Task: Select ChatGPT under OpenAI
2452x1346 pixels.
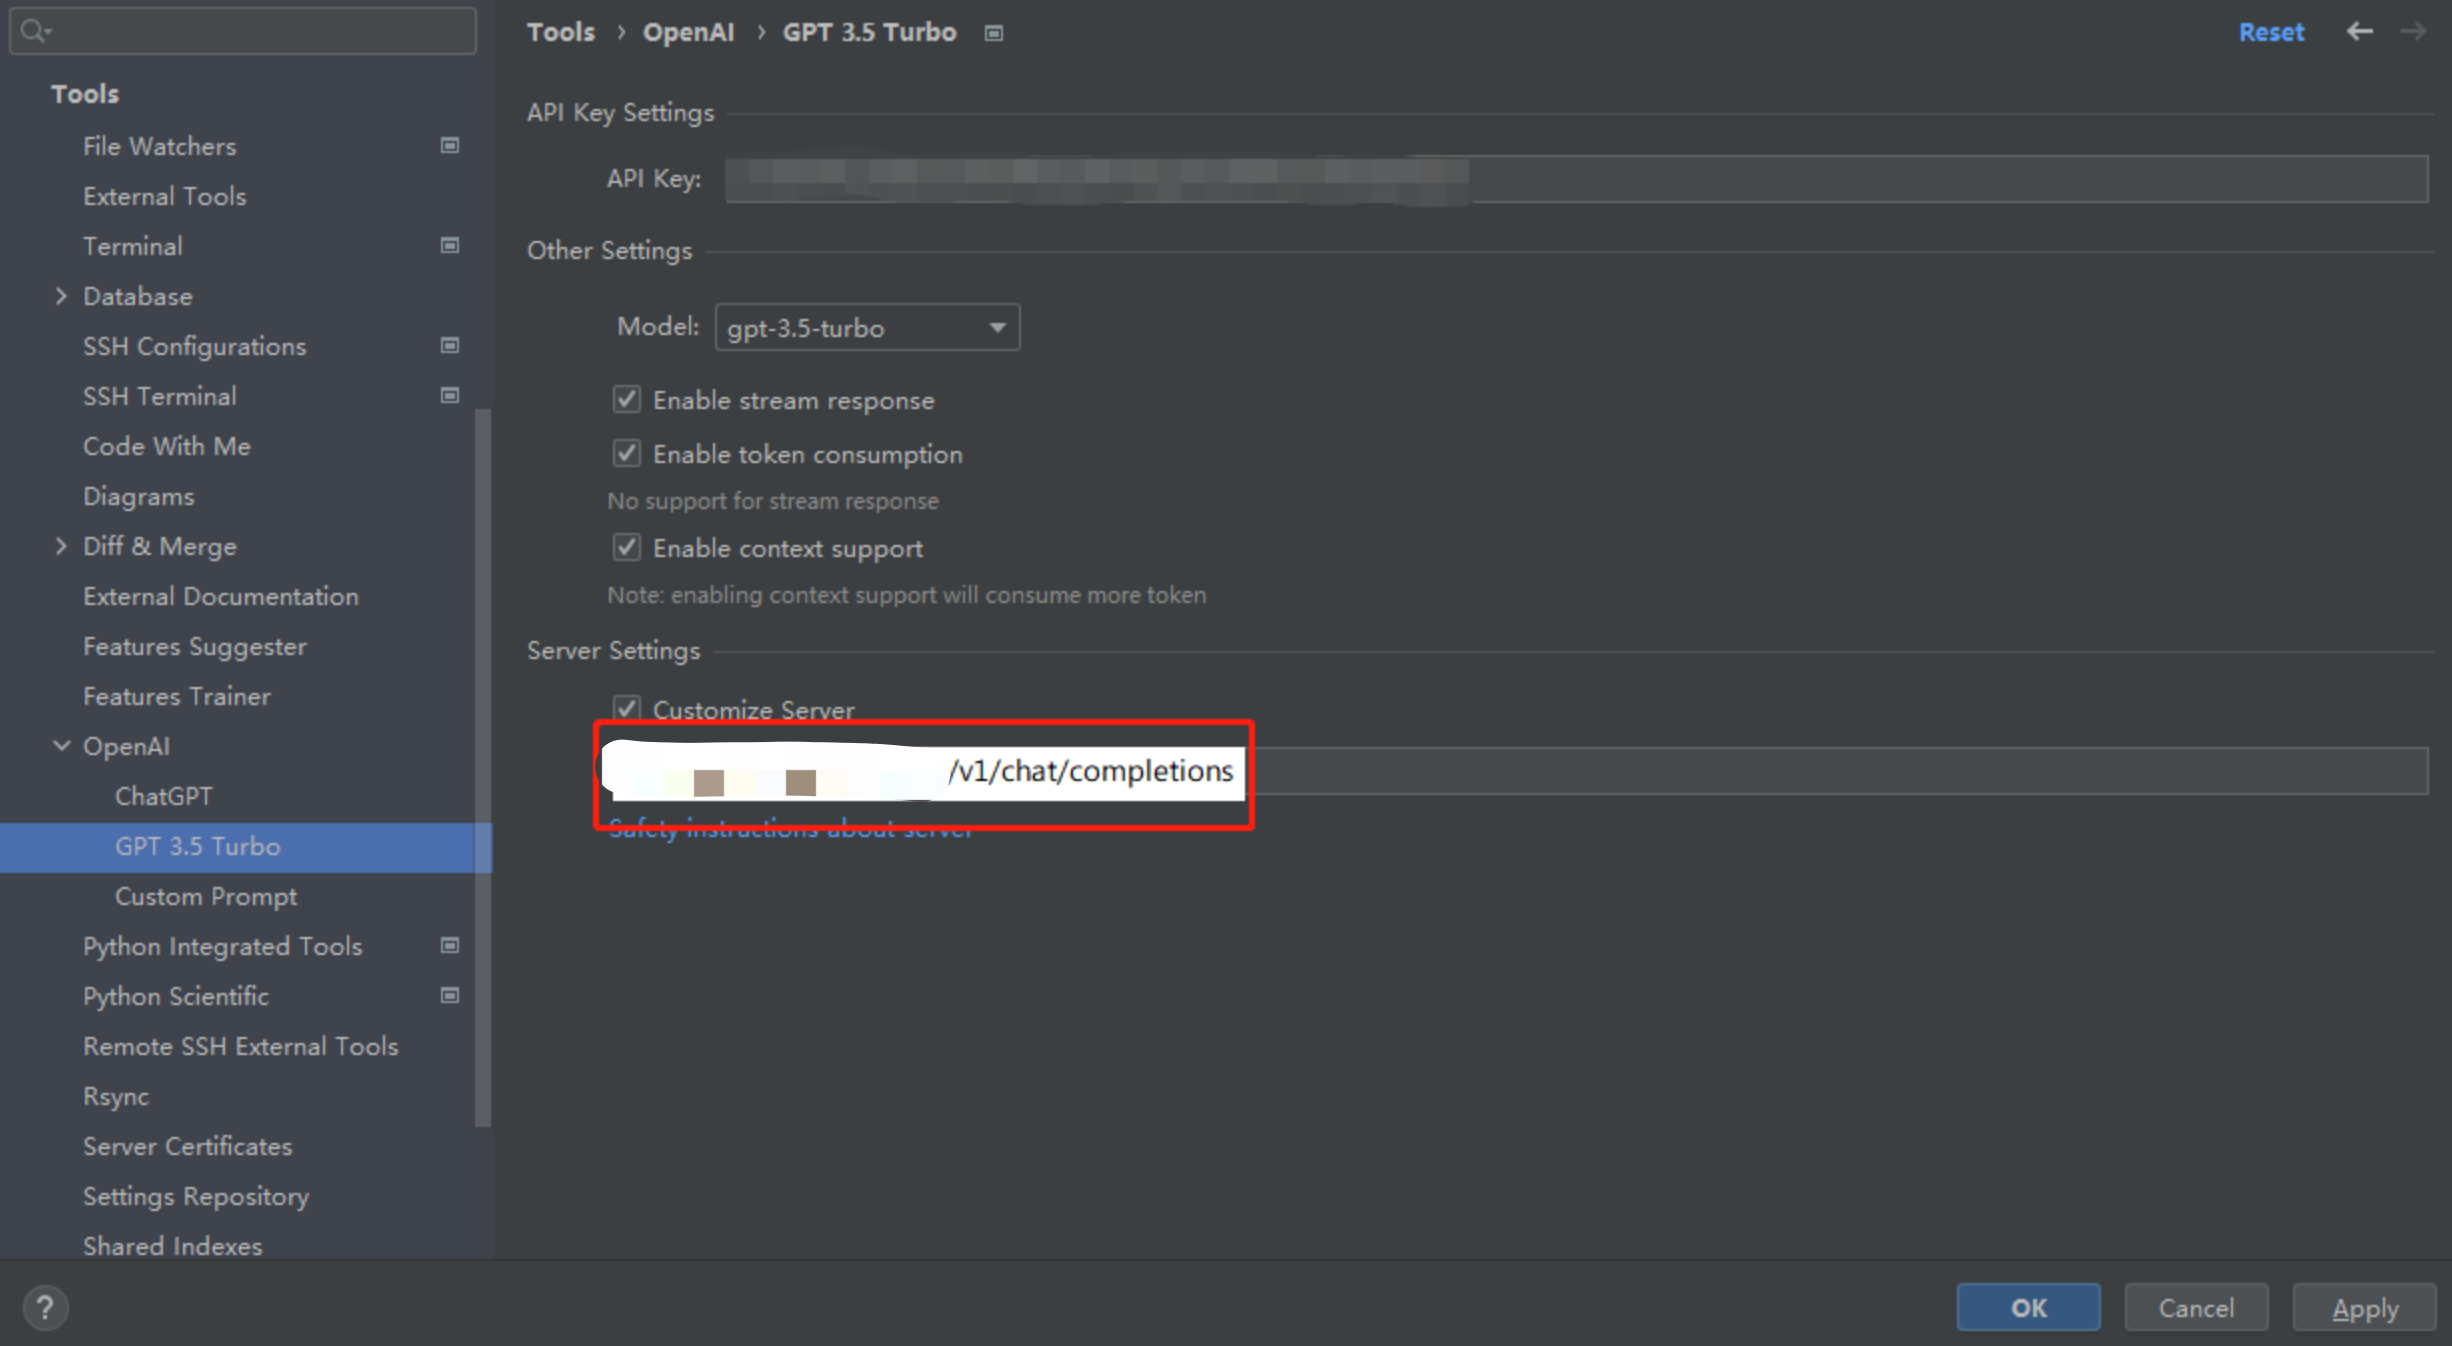Action: 163,796
